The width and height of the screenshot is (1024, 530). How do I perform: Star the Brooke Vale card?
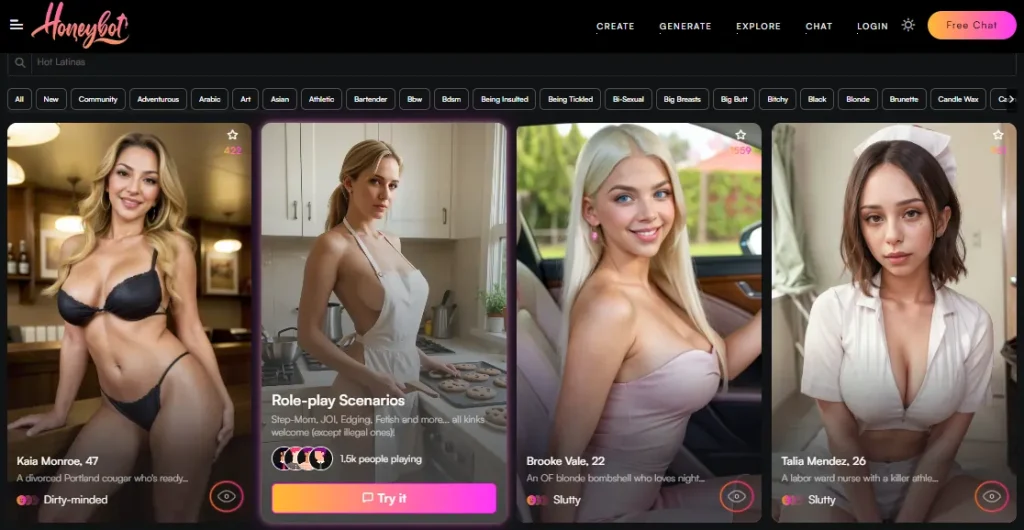[x=740, y=135]
